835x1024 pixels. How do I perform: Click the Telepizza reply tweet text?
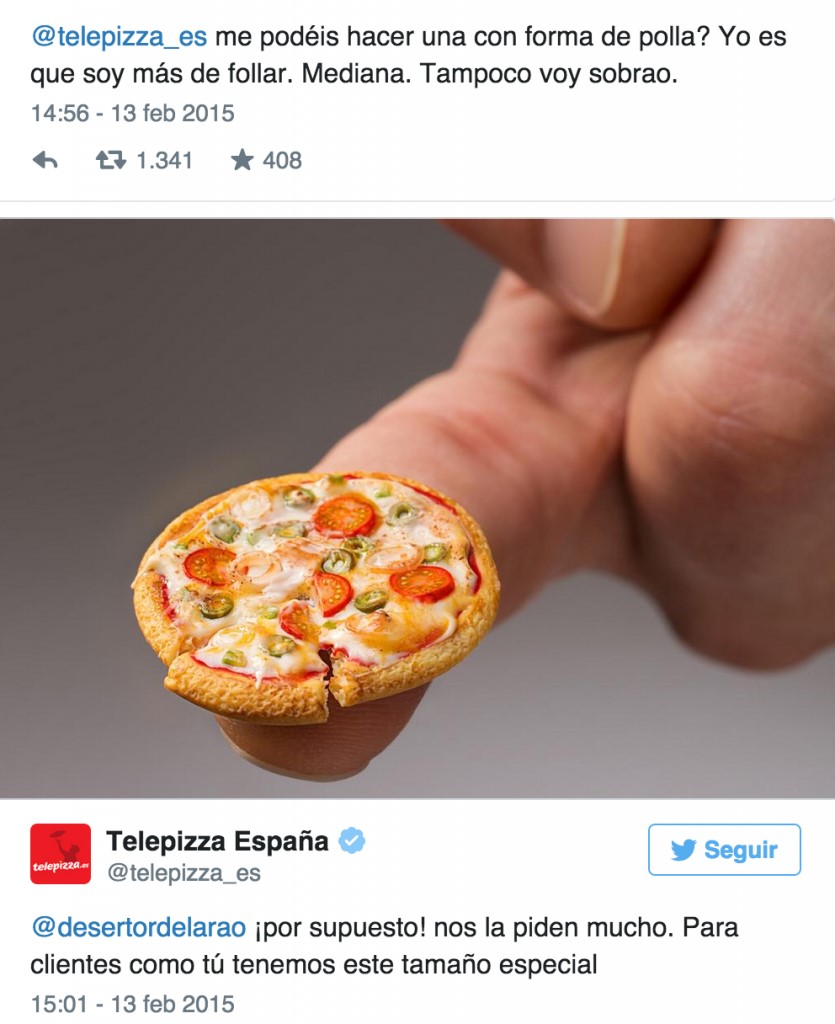(x=384, y=946)
